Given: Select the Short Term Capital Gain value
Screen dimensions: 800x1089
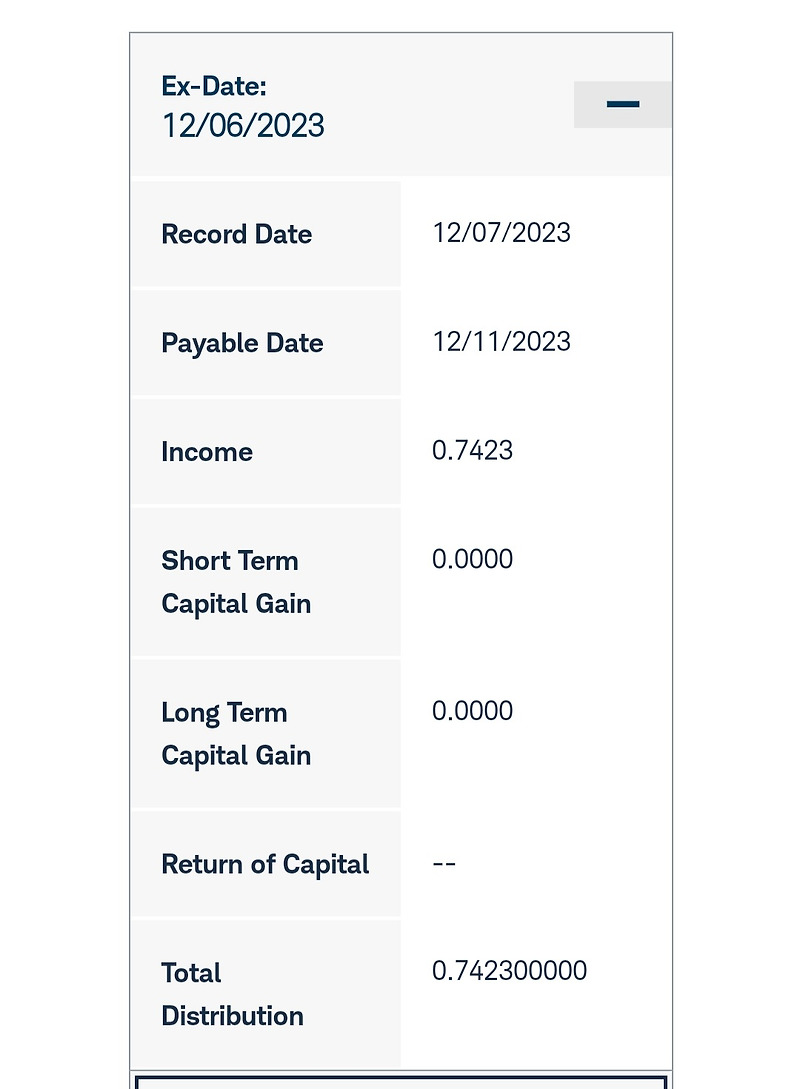Looking at the screenshot, I should 472,559.
